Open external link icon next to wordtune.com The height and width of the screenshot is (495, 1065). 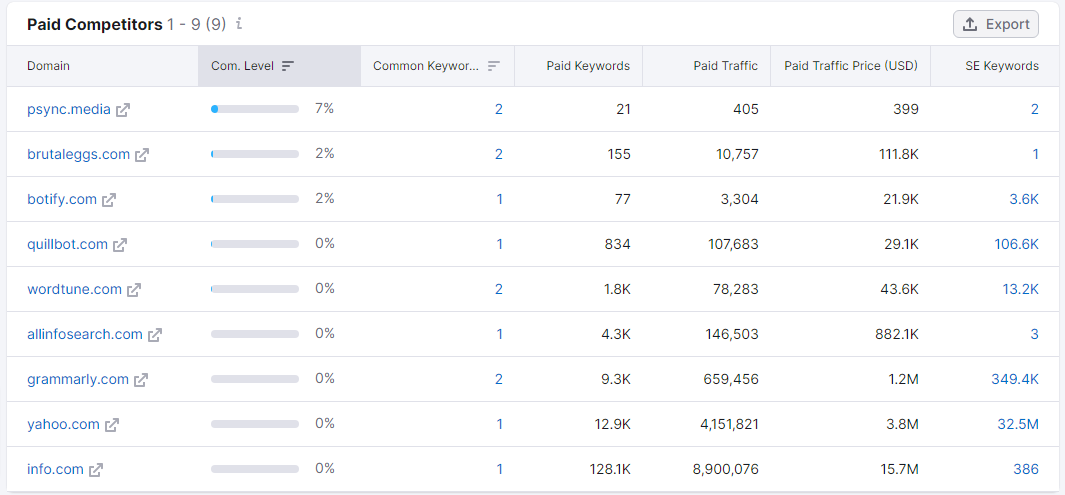(134, 289)
